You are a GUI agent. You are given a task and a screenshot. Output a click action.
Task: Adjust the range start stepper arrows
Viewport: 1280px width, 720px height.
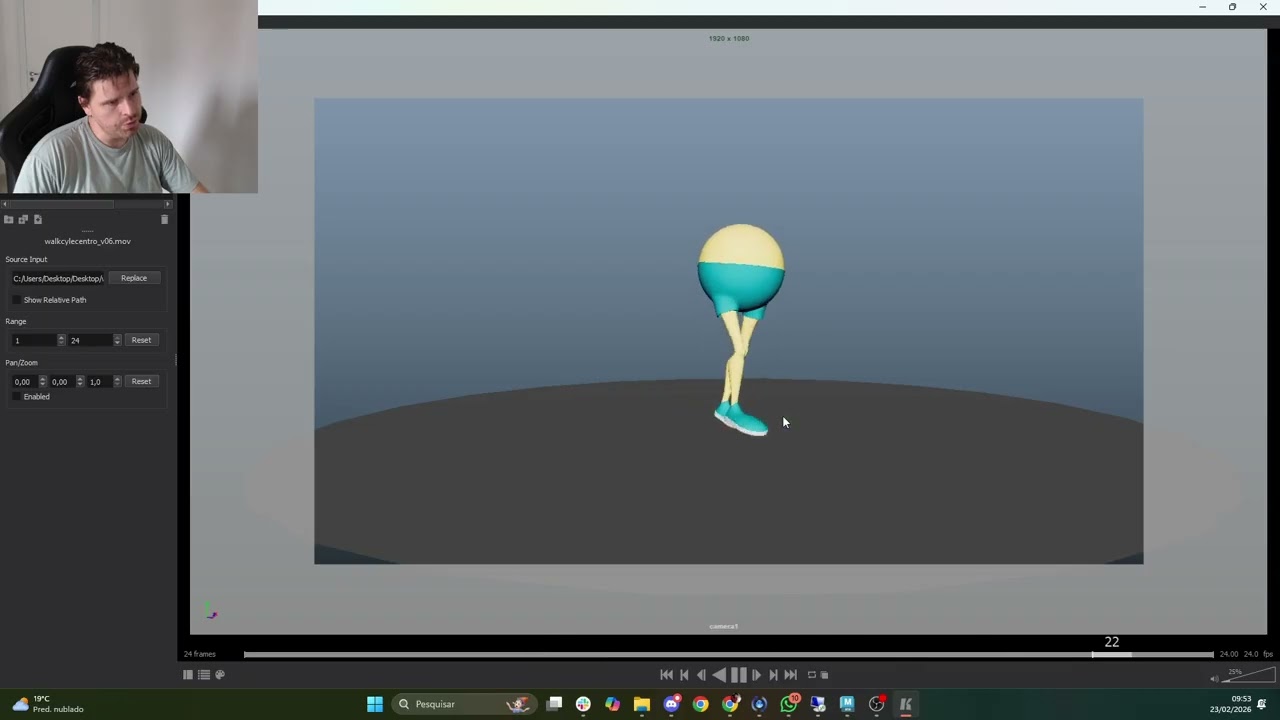coord(61,340)
